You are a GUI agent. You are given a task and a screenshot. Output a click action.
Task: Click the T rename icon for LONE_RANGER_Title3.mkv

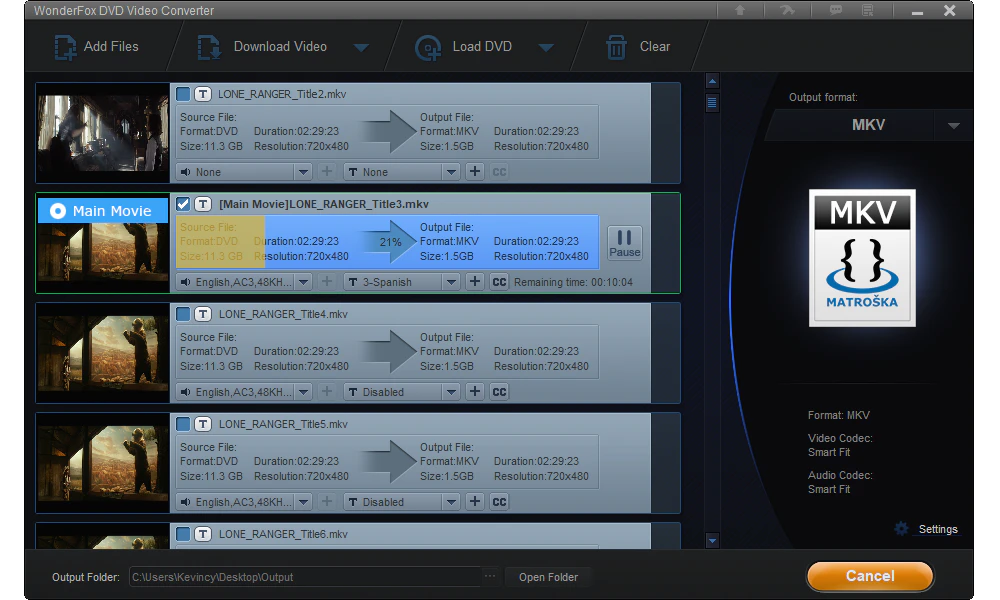tap(203, 204)
